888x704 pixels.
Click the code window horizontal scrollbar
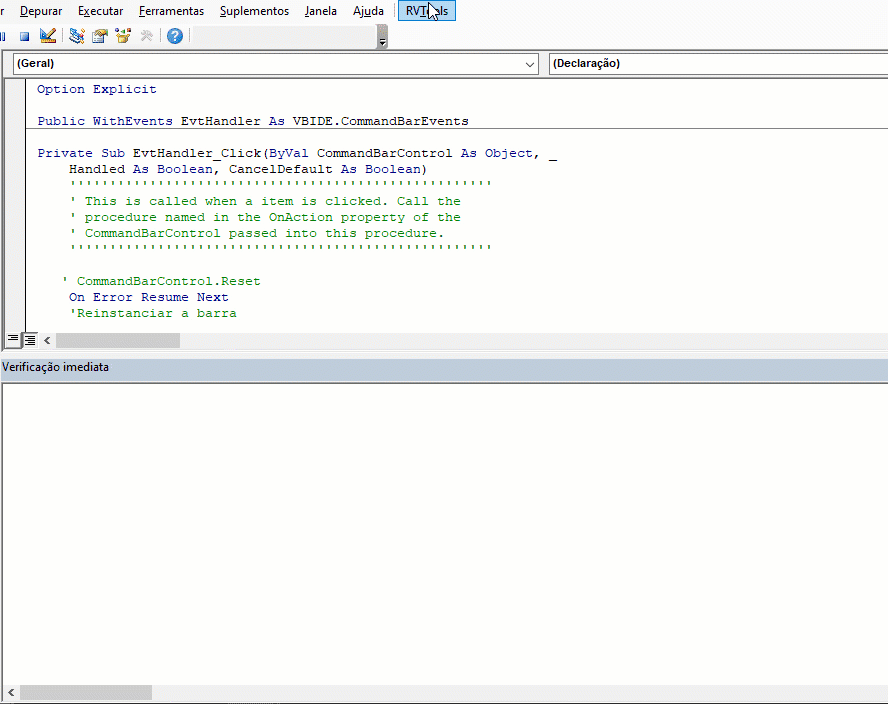coord(117,339)
